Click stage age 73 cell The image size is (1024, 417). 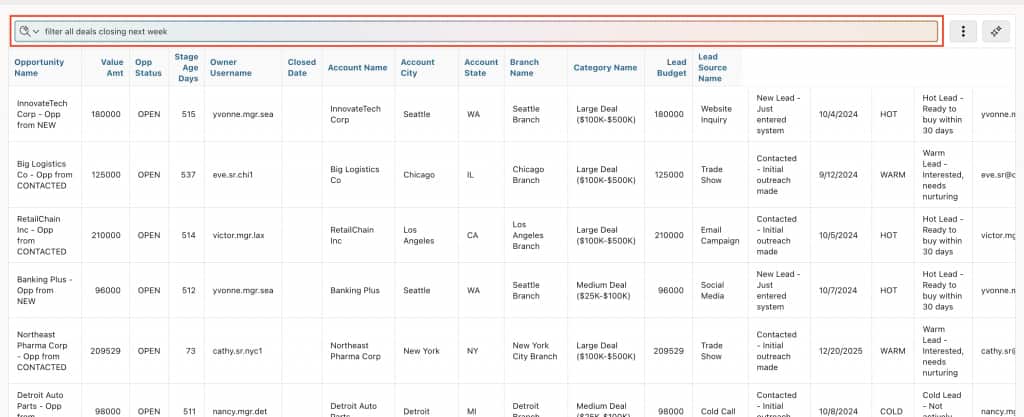pos(190,351)
